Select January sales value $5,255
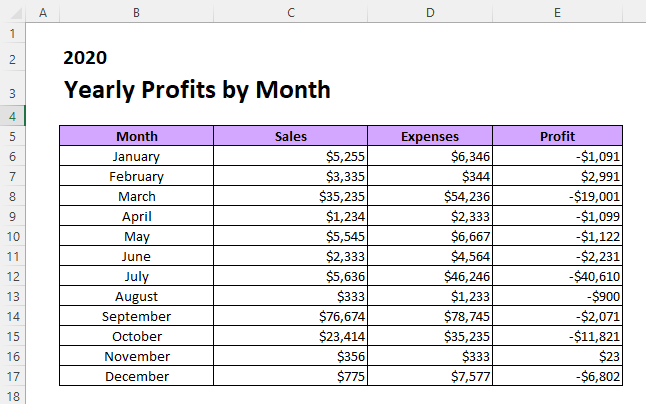Screen dimensions: 646x404 [290, 156]
